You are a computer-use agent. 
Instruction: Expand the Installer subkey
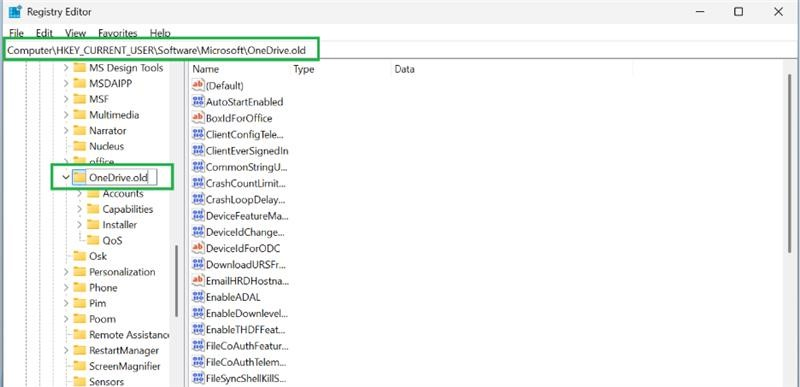click(x=79, y=224)
